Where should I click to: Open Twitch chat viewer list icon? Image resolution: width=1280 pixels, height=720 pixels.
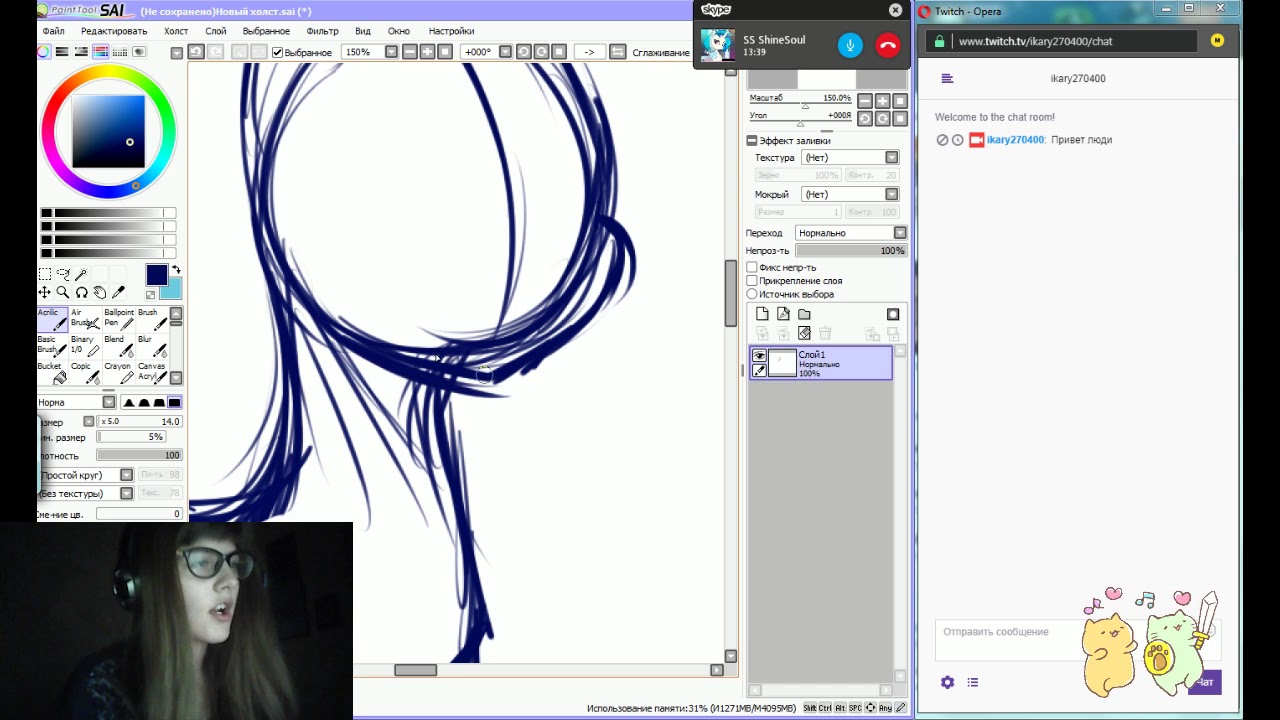coord(973,682)
